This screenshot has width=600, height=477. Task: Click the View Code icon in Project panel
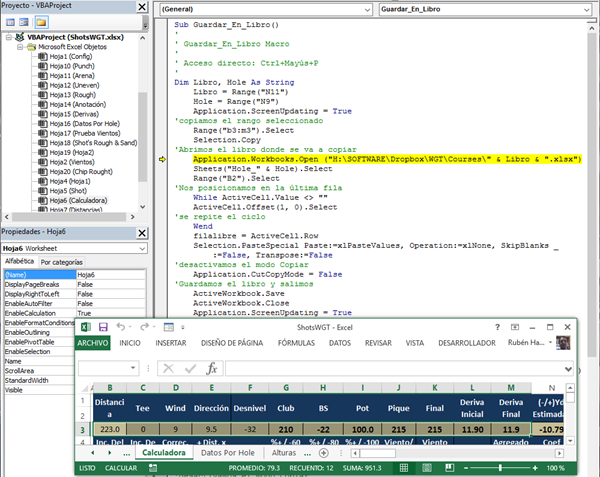tap(9, 21)
